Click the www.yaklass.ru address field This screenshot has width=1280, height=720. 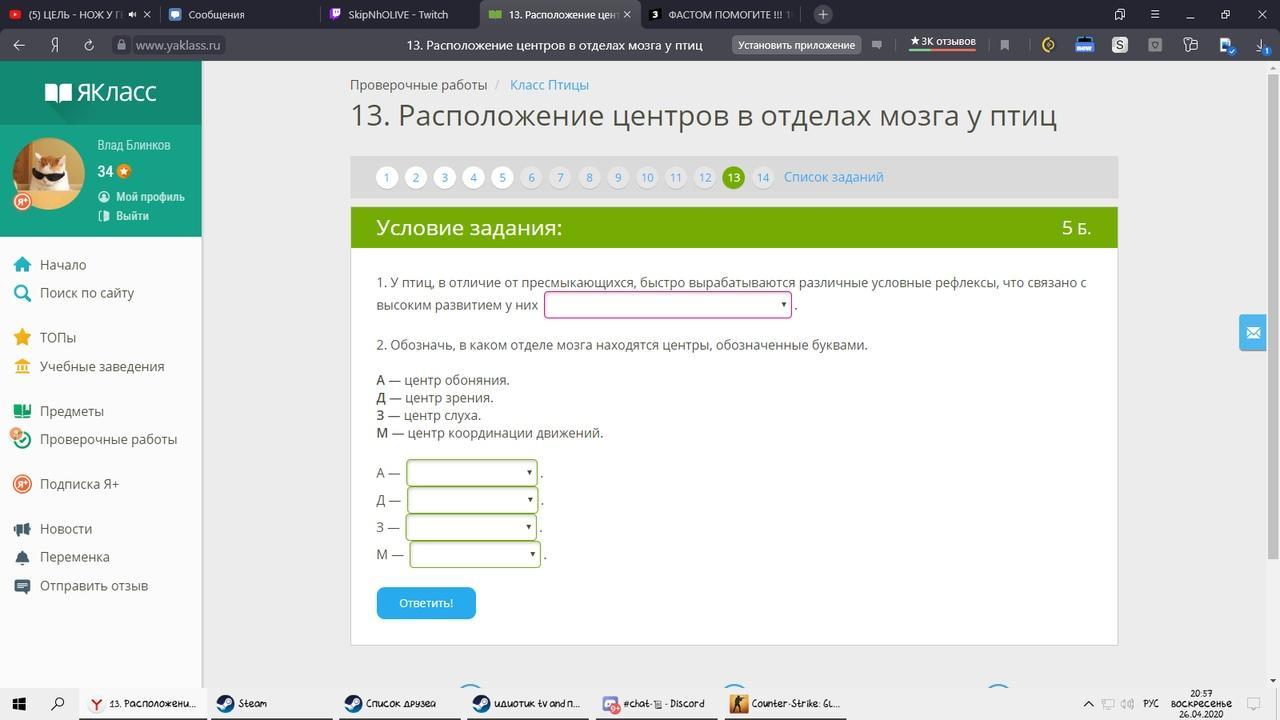(x=178, y=45)
